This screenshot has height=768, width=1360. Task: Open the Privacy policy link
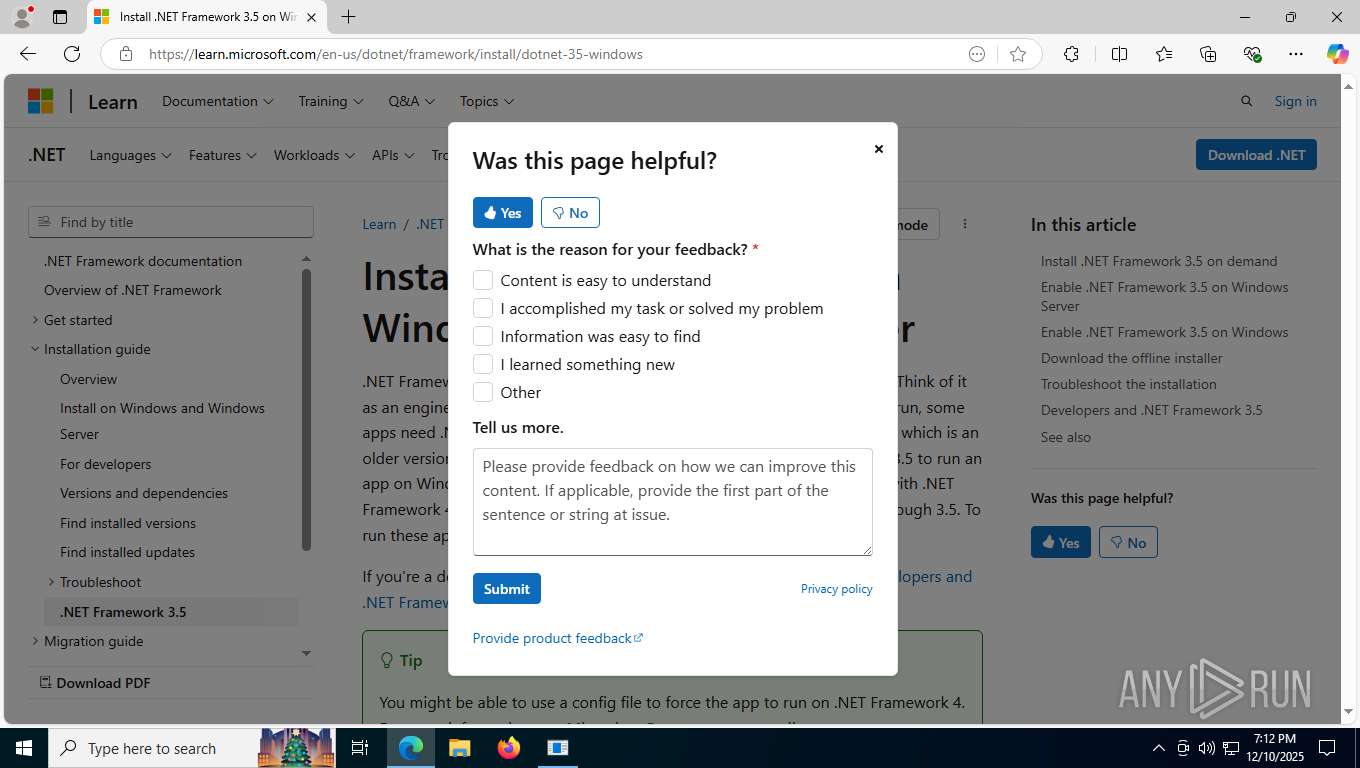(836, 589)
